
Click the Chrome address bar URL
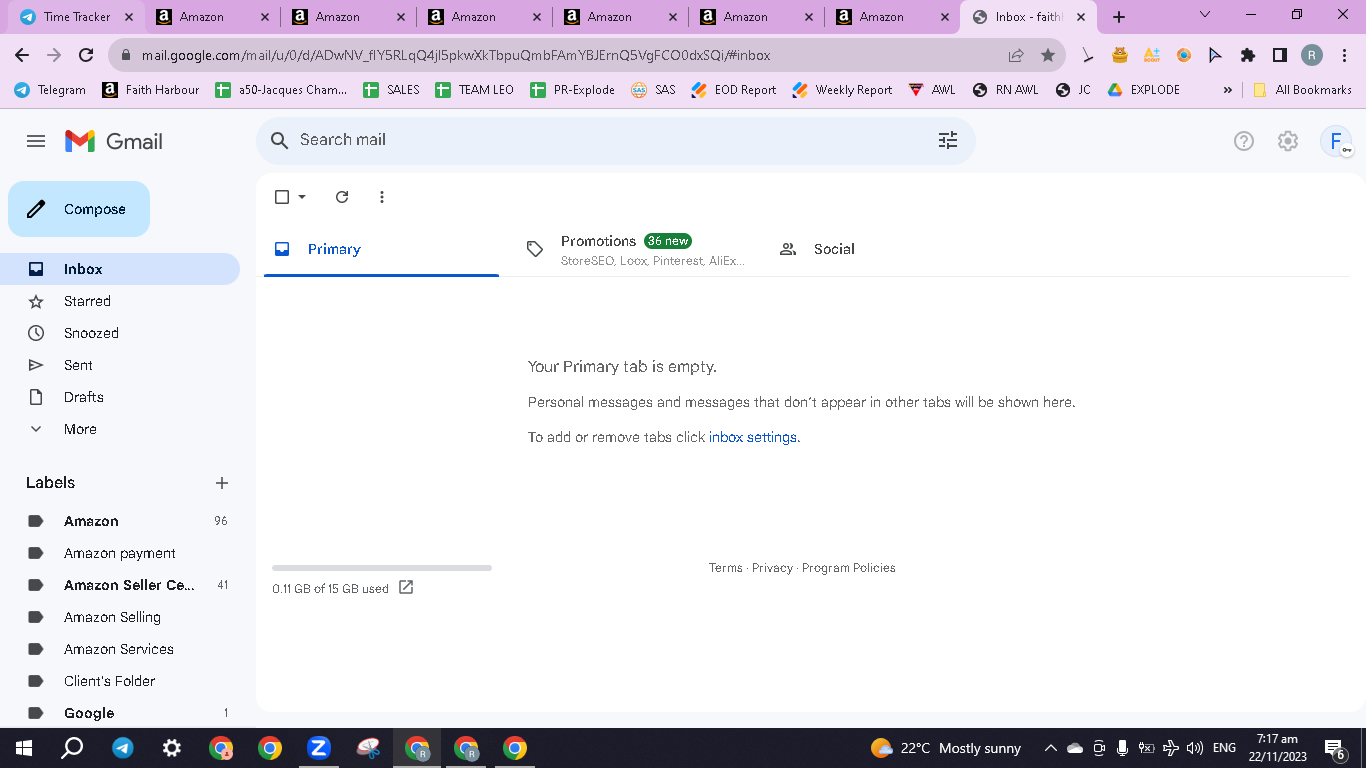[x=456, y=55]
